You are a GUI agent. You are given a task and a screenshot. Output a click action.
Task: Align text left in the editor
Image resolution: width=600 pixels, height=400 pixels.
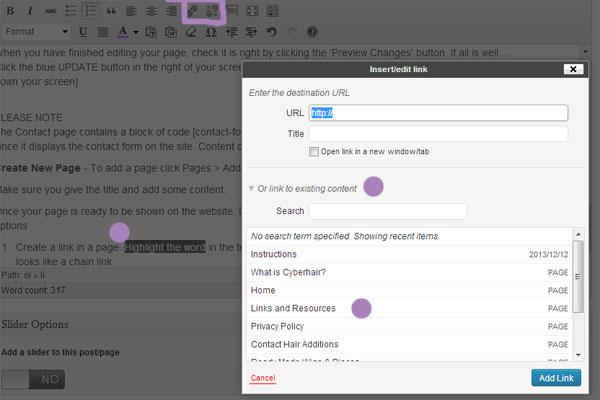tap(131, 11)
